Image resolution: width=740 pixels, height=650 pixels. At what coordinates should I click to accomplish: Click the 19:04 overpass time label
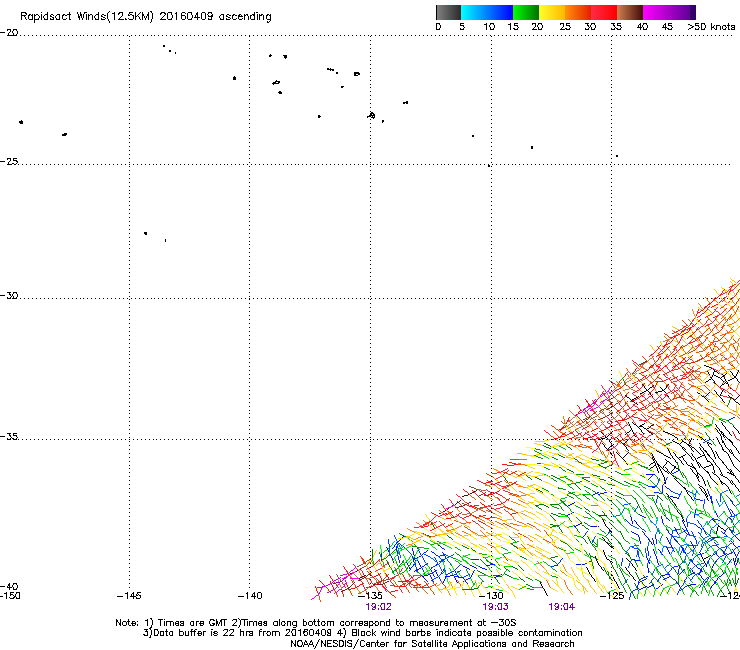coord(562,607)
